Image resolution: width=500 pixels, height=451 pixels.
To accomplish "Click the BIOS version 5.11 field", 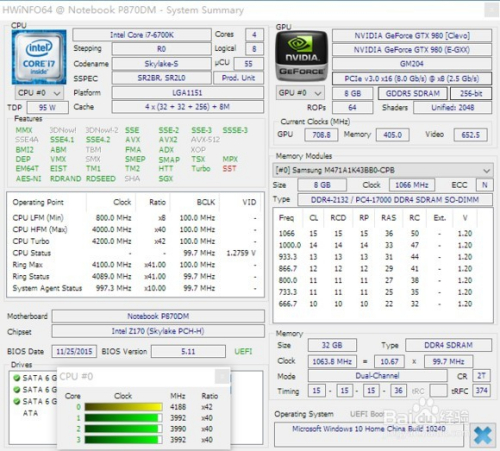I will [188, 352].
